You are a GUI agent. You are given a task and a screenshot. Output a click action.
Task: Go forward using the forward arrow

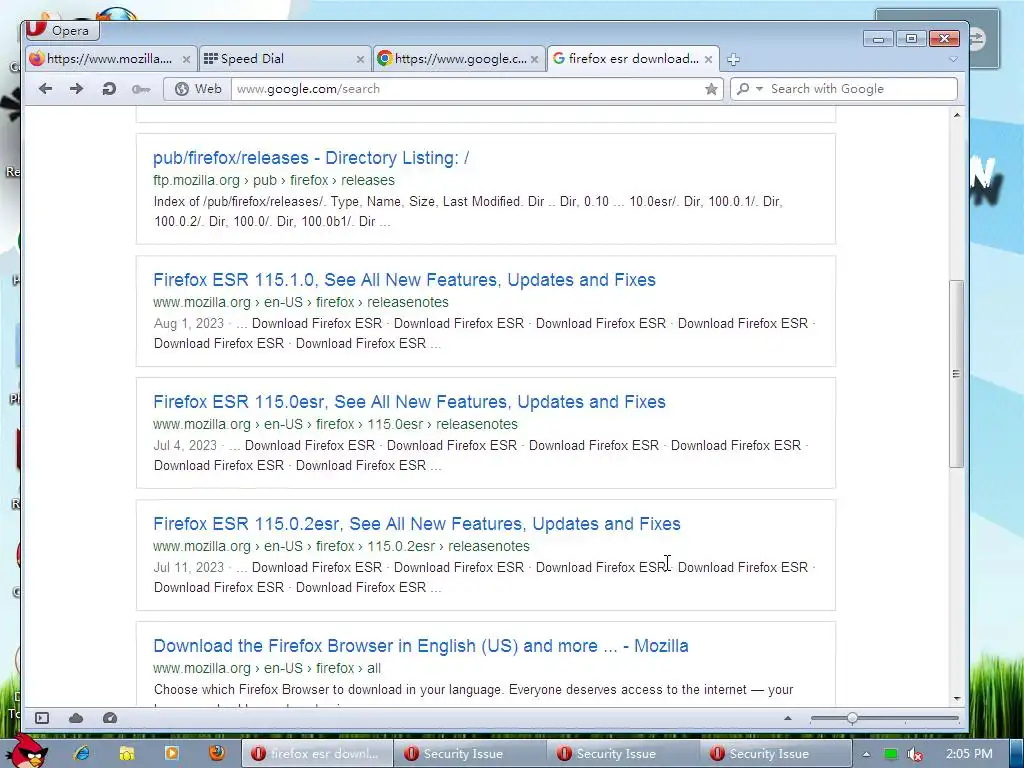(76, 89)
